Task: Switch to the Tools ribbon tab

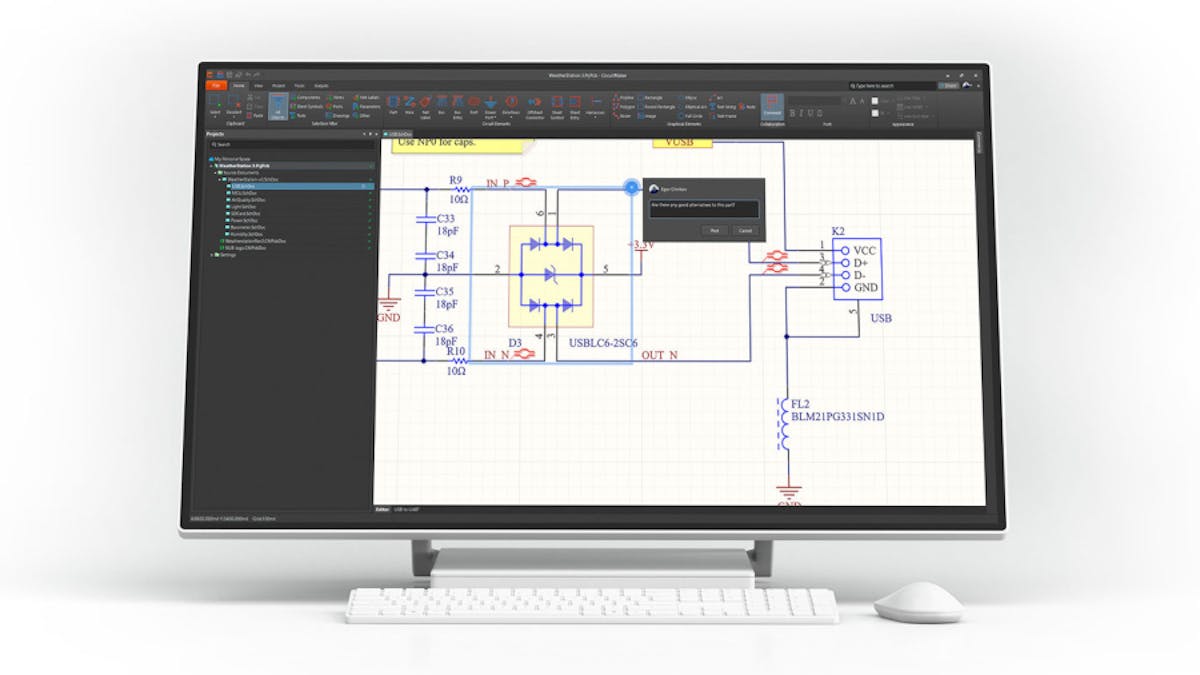Action: (299, 86)
